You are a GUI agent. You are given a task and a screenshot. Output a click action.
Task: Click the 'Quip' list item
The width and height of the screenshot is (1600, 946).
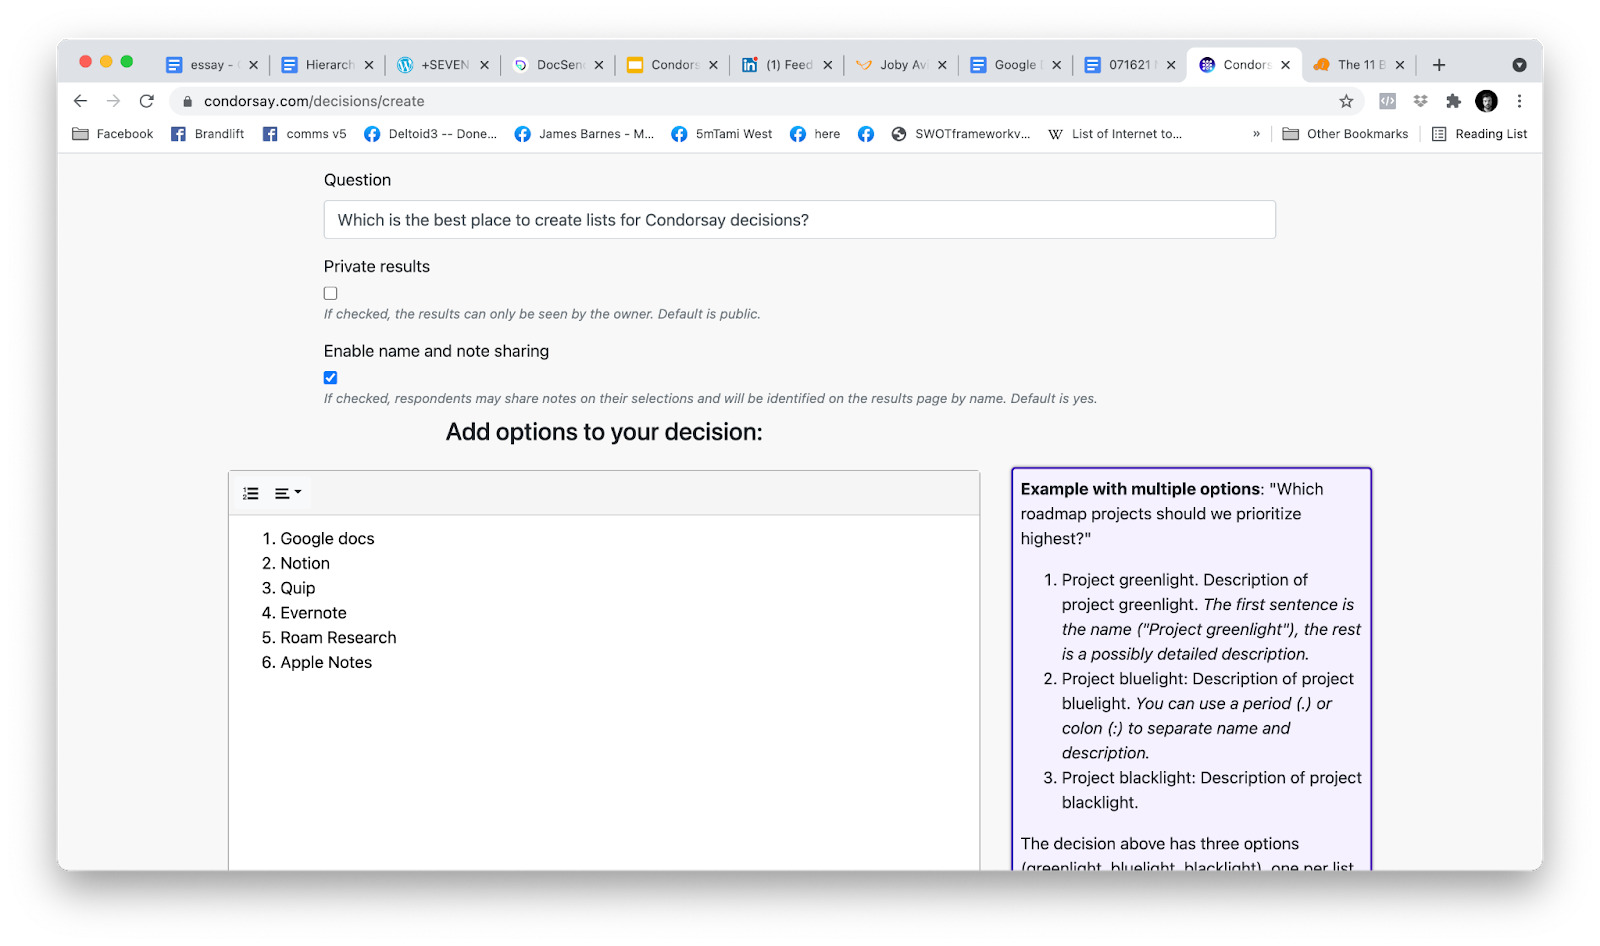pos(298,588)
